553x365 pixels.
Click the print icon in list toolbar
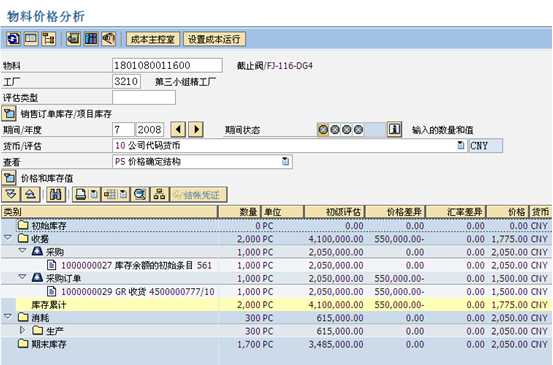click(x=81, y=195)
